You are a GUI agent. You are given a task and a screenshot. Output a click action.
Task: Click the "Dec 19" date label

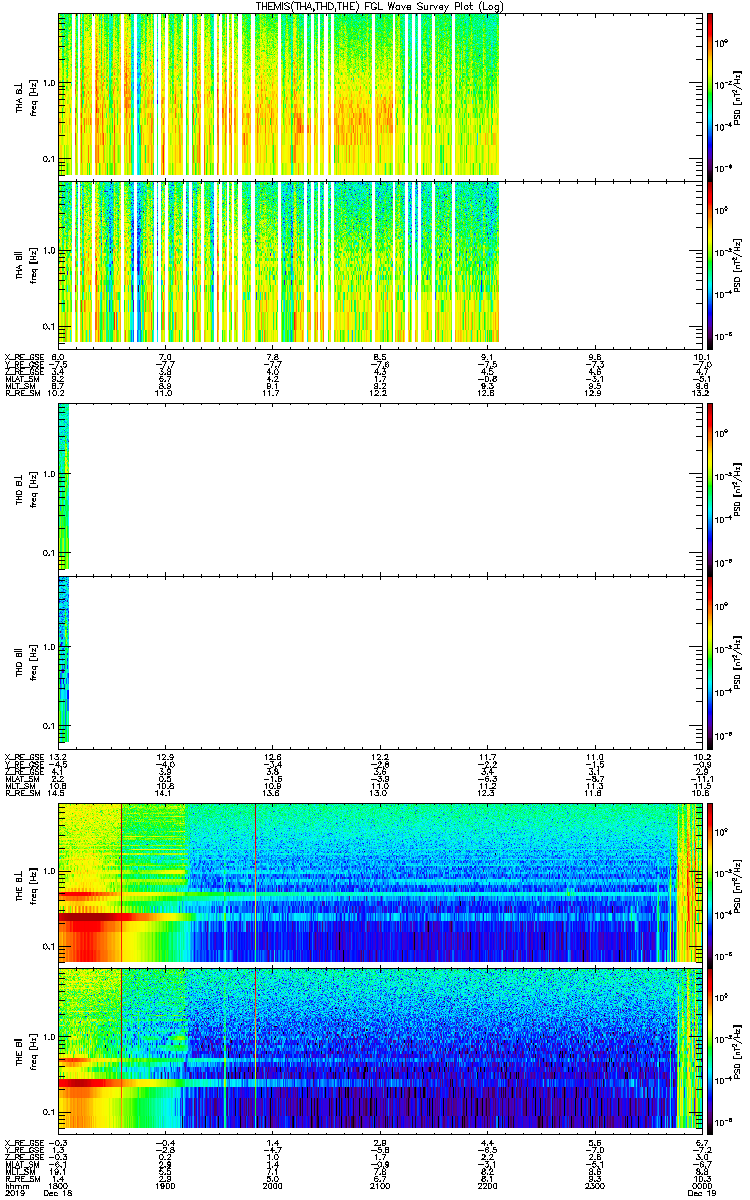pos(701,1194)
